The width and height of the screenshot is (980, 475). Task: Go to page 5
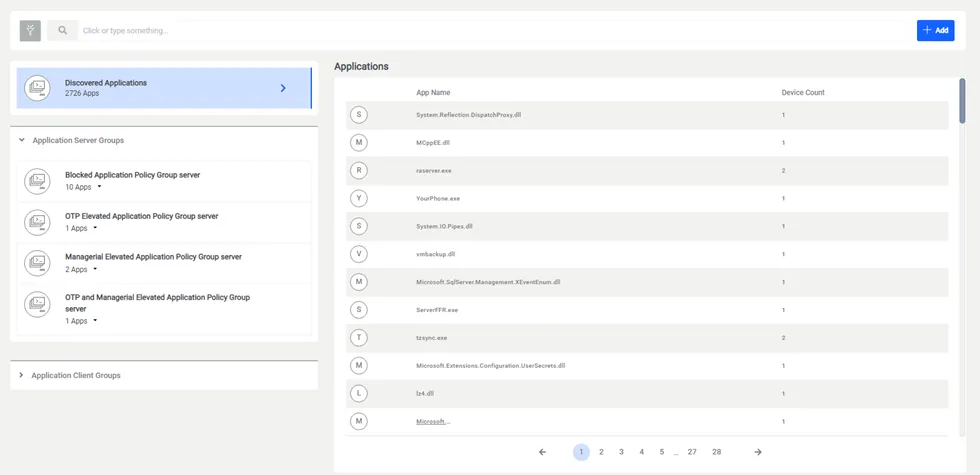[661, 452]
